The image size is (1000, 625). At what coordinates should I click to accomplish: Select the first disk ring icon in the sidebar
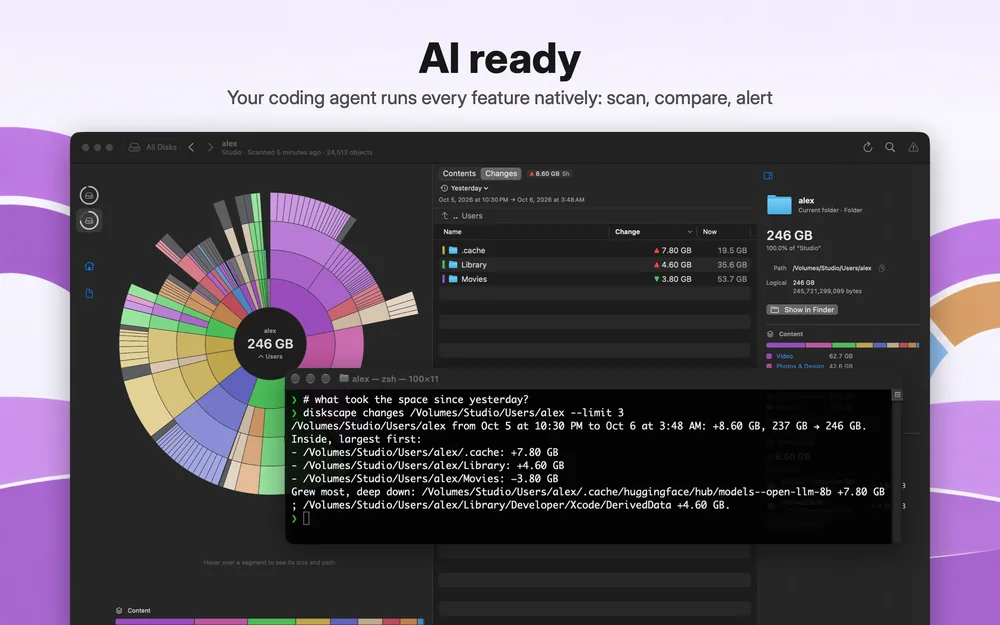89,195
